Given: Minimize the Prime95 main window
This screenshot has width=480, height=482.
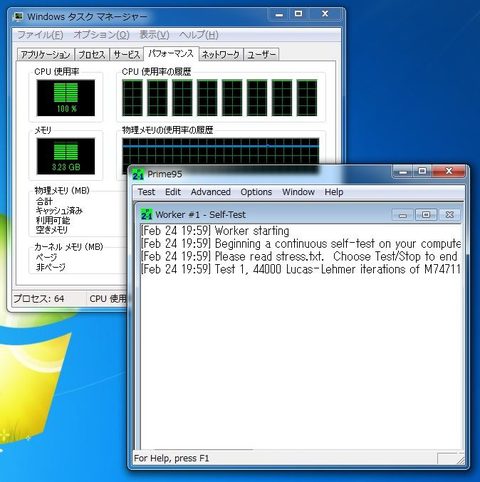Looking at the screenshot, I should coord(403,171).
